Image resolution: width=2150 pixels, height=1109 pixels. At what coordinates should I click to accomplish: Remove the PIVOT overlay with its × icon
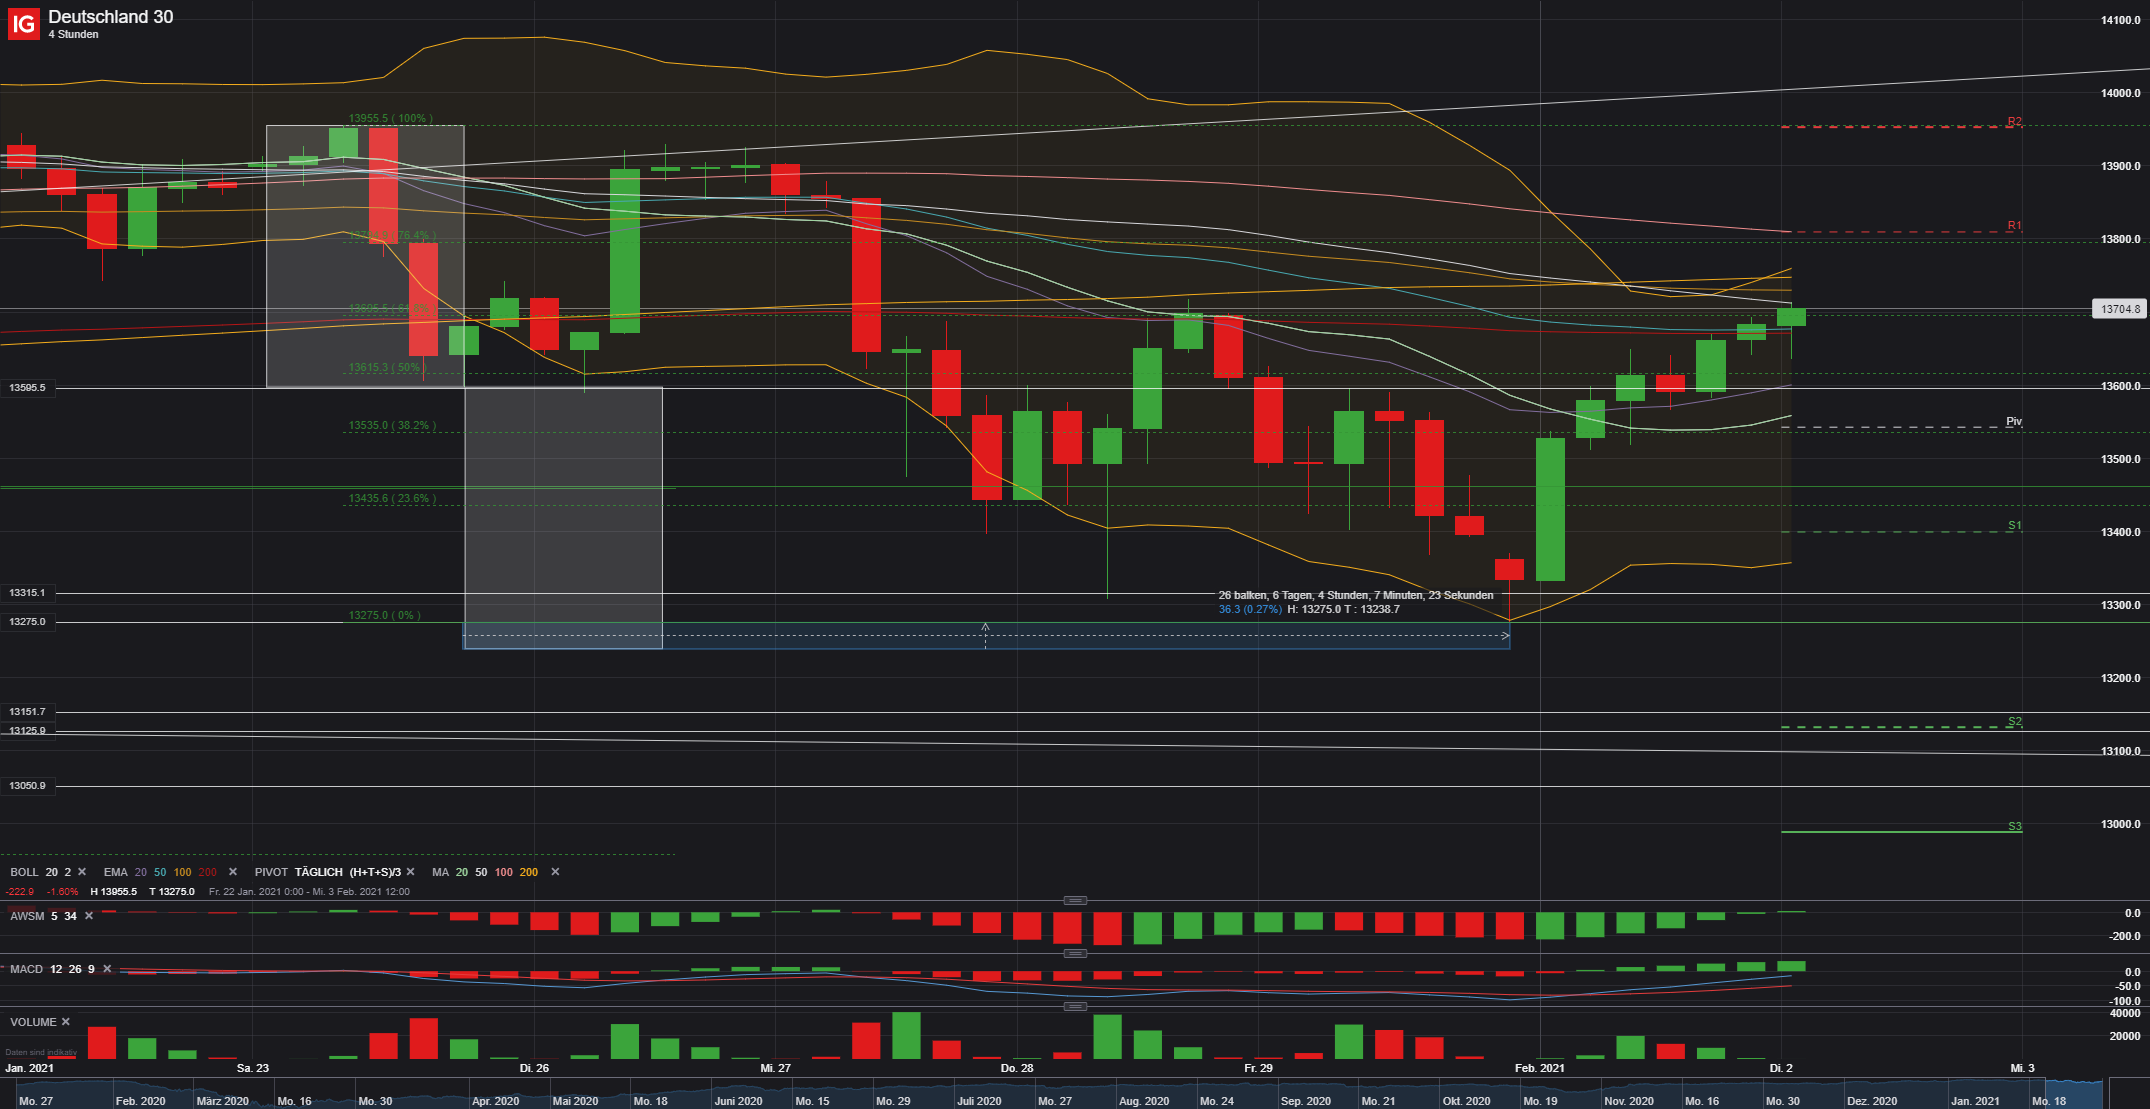pyautogui.click(x=410, y=872)
